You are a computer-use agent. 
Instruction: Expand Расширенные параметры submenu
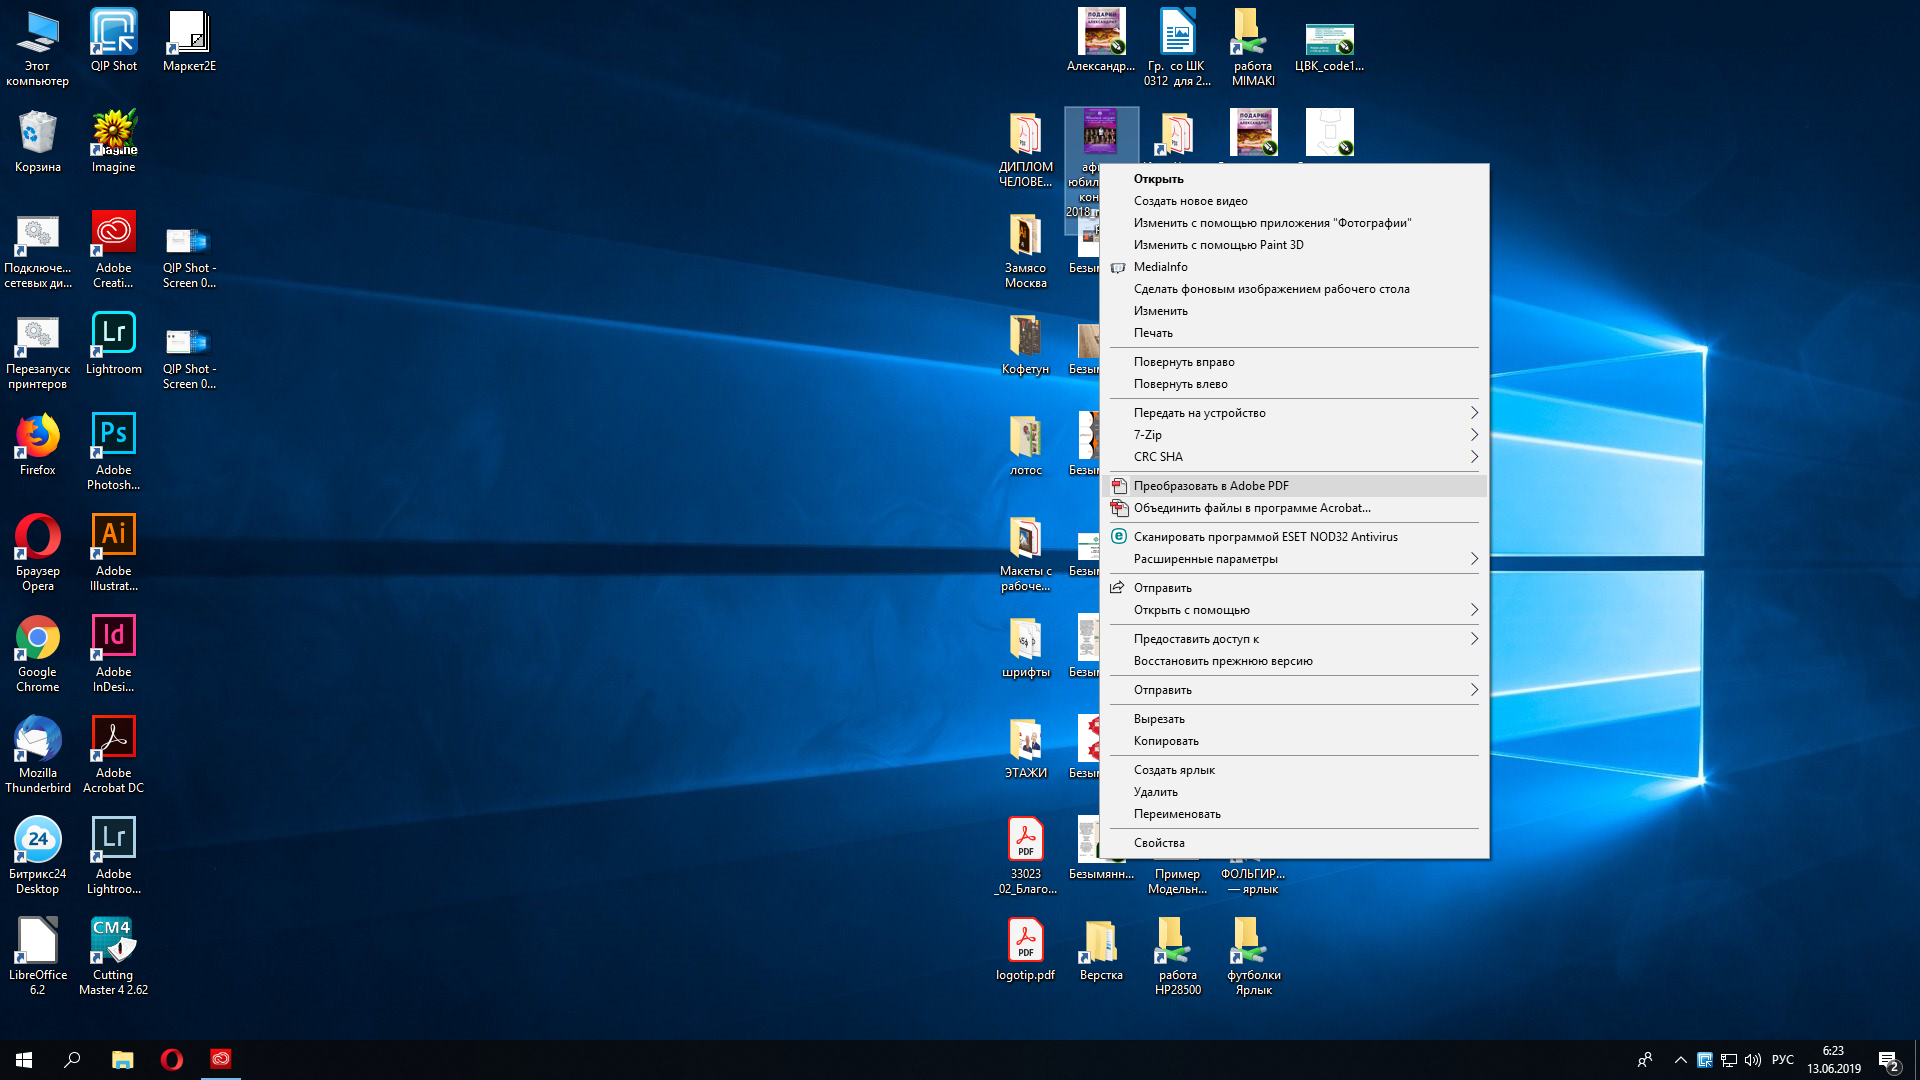1294,559
